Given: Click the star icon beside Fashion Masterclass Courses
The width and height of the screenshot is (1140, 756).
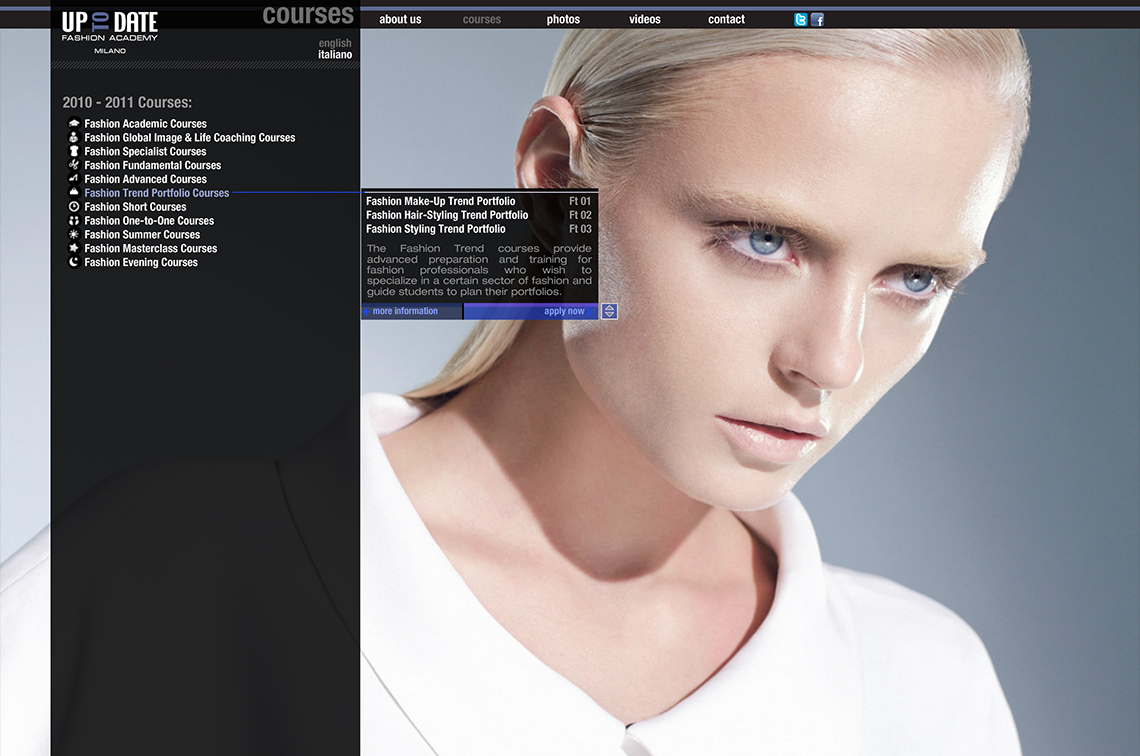Looking at the screenshot, I should point(73,248).
